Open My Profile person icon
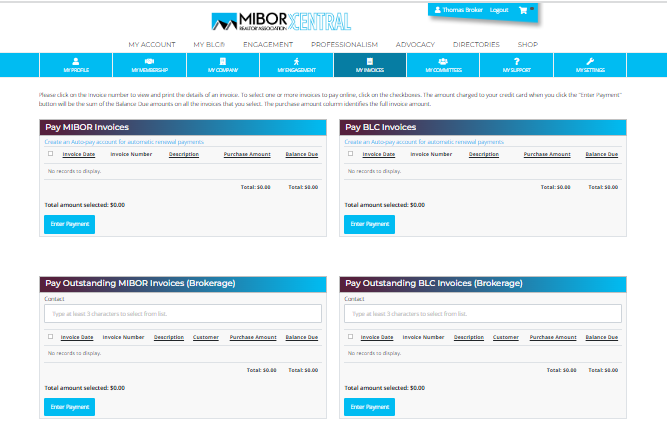The height and width of the screenshot is (442, 667). [76, 61]
